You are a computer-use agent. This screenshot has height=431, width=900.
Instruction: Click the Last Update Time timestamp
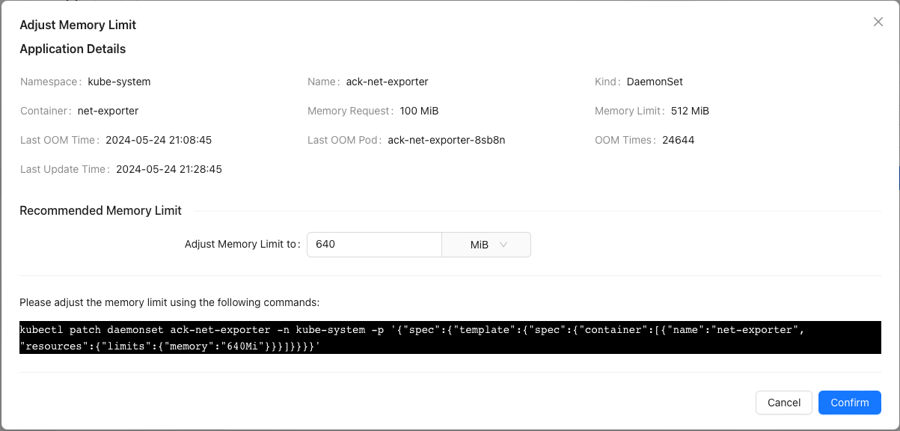pos(169,169)
